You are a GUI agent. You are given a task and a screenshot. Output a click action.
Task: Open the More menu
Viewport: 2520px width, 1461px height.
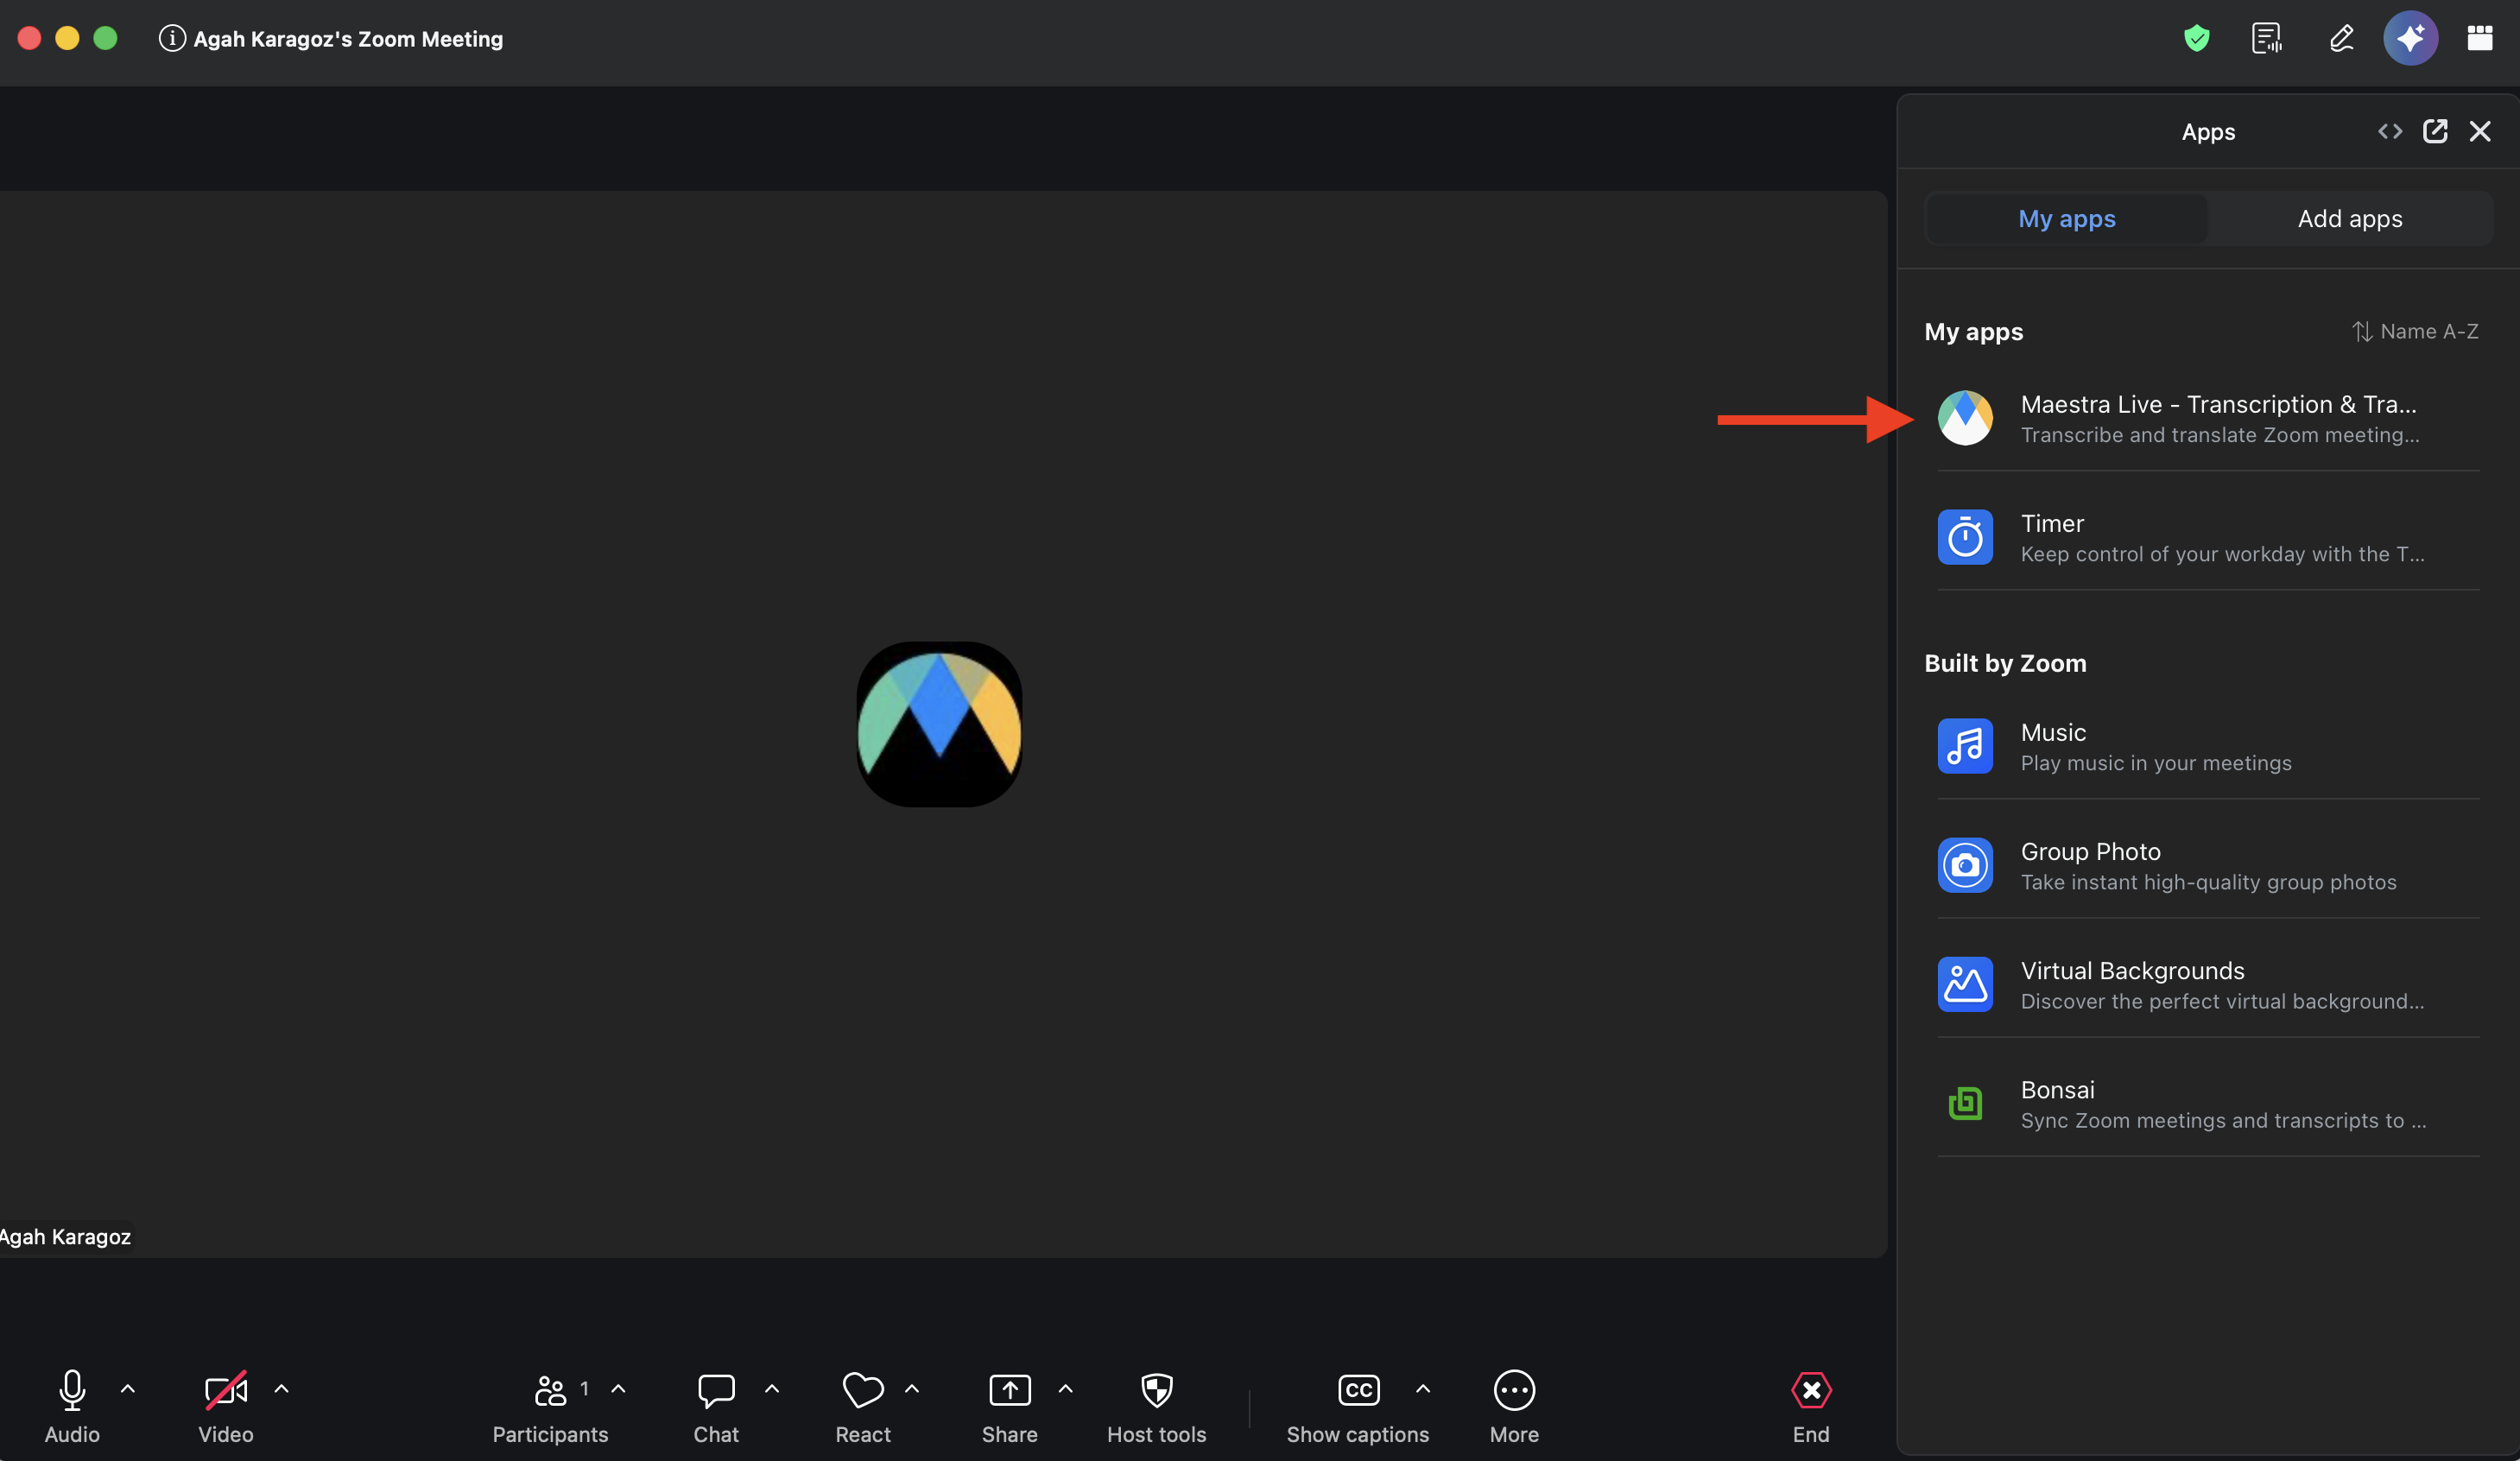pos(1514,1407)
